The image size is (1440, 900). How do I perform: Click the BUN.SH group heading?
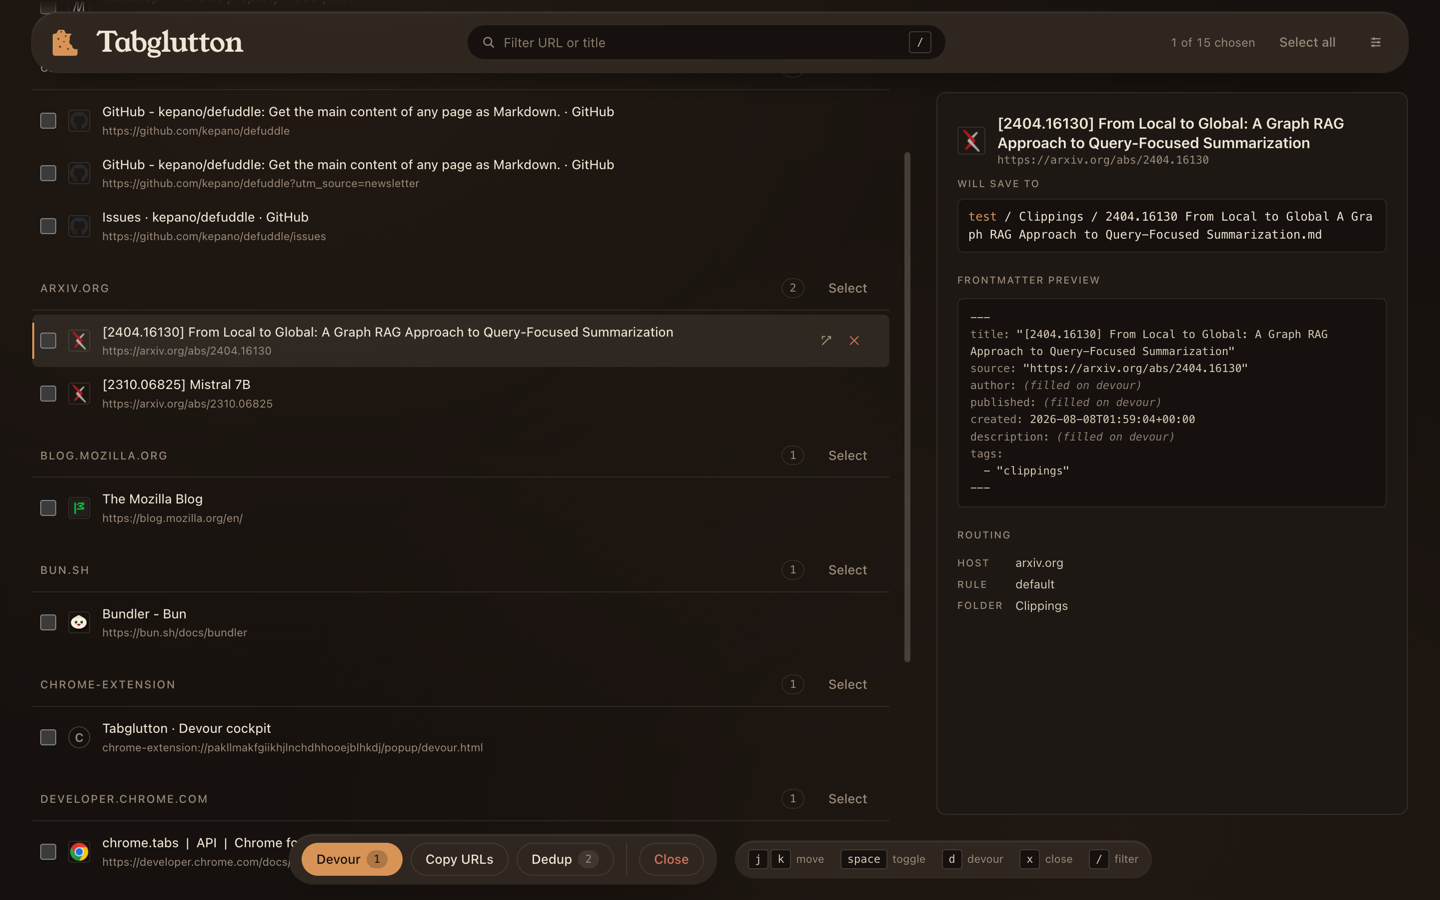tap(65, 570)
